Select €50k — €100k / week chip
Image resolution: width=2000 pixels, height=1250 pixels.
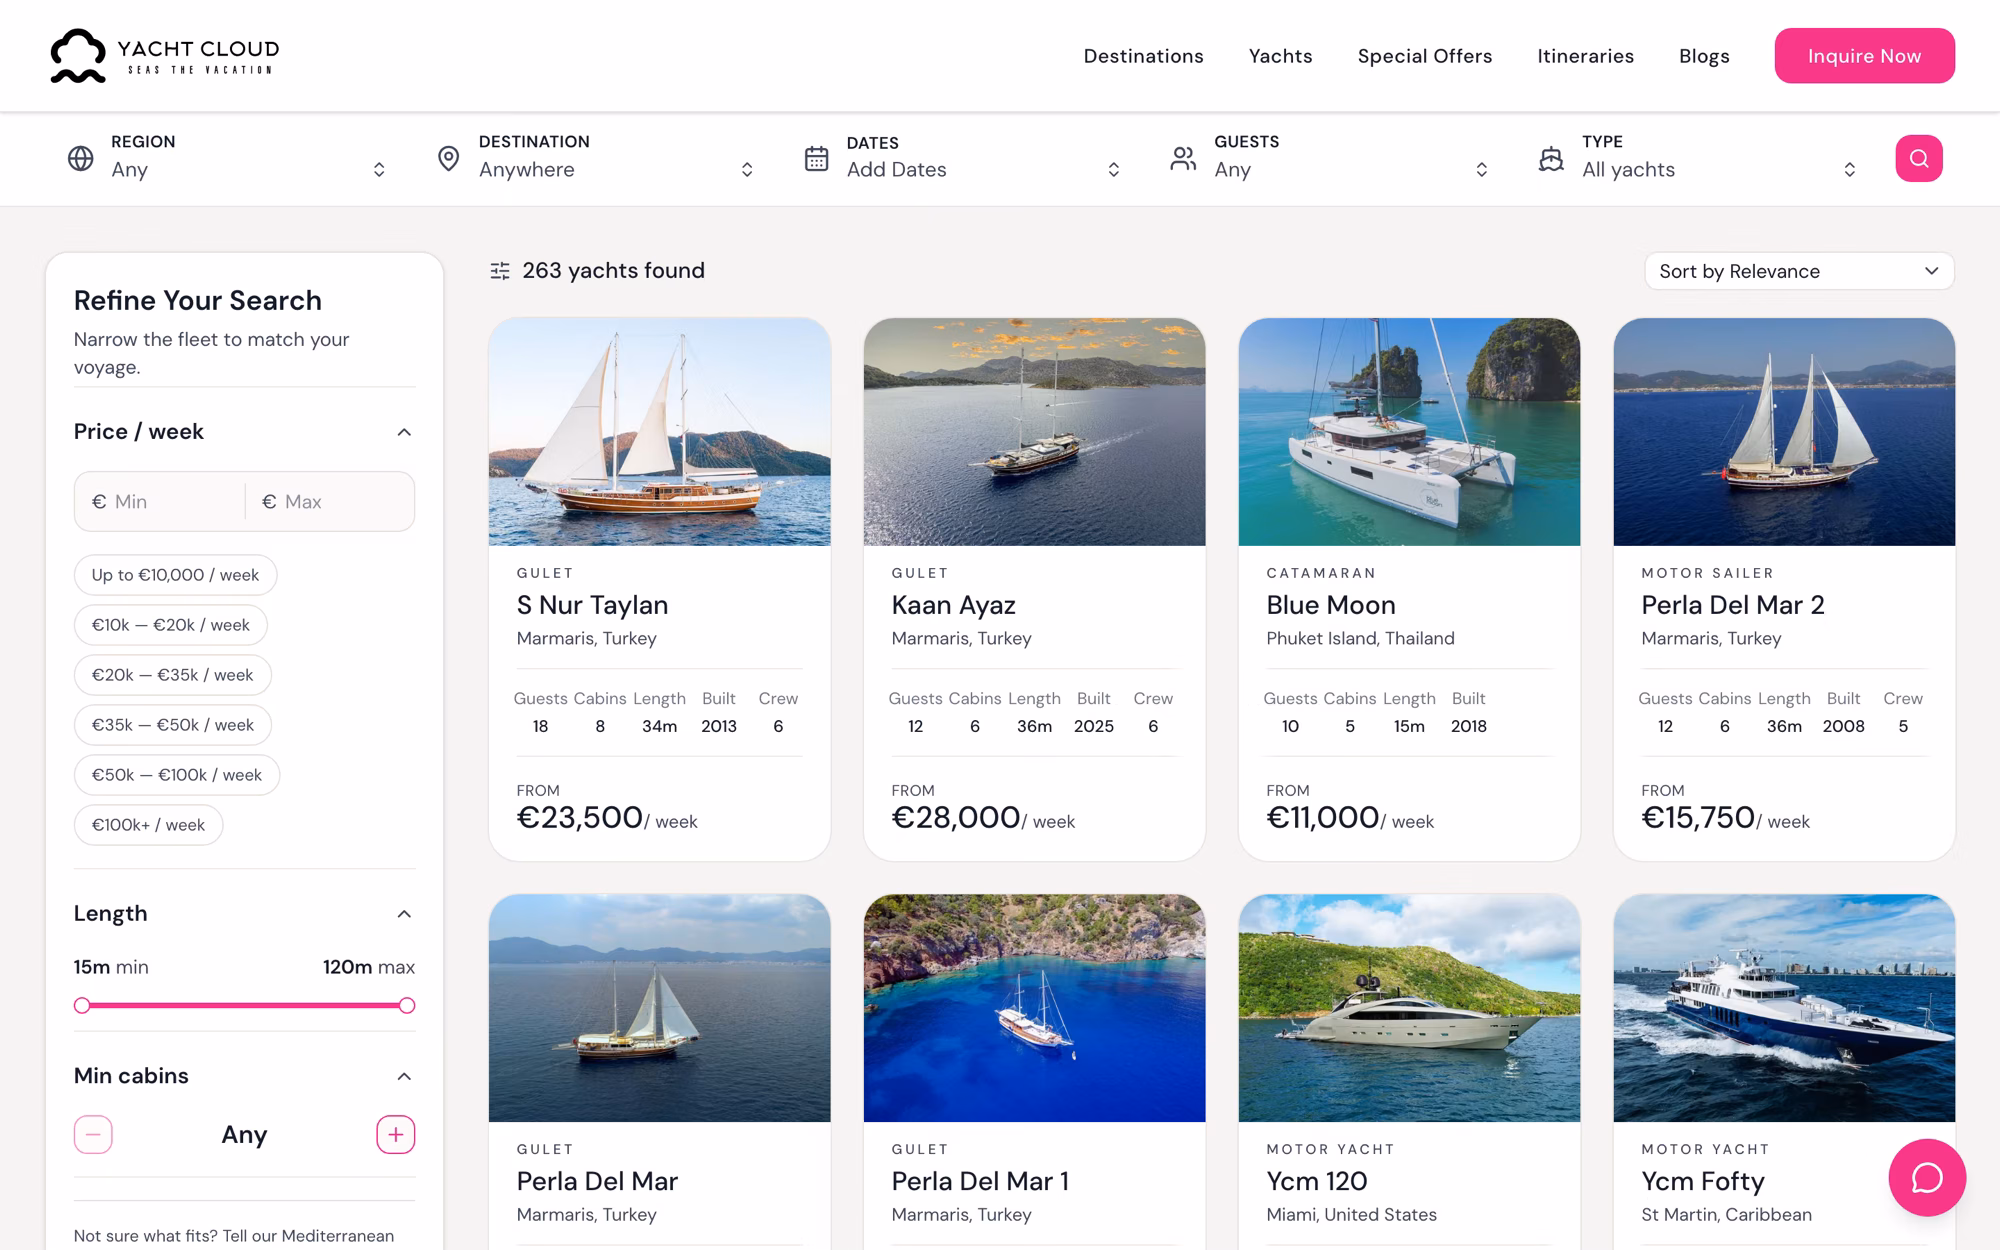176,775
